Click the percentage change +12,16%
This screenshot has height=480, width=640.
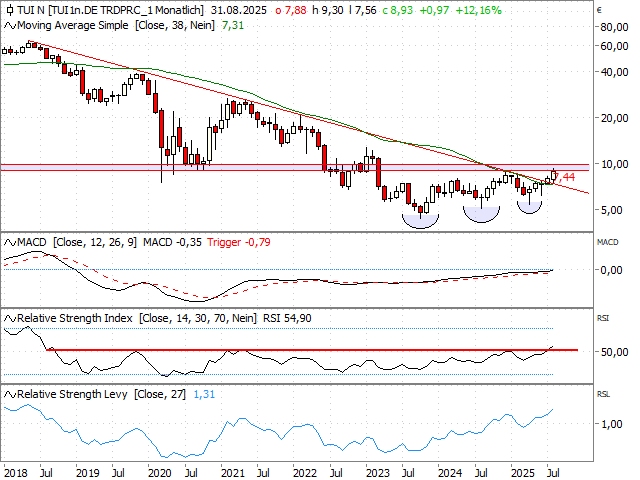[x=478, y=10]
